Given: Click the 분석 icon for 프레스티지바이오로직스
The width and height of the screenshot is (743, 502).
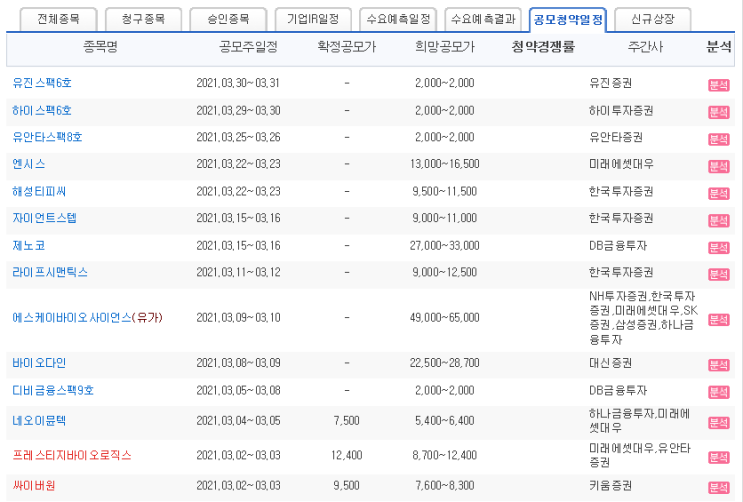Looking at the screenshot, I should [x=718, y=457].
